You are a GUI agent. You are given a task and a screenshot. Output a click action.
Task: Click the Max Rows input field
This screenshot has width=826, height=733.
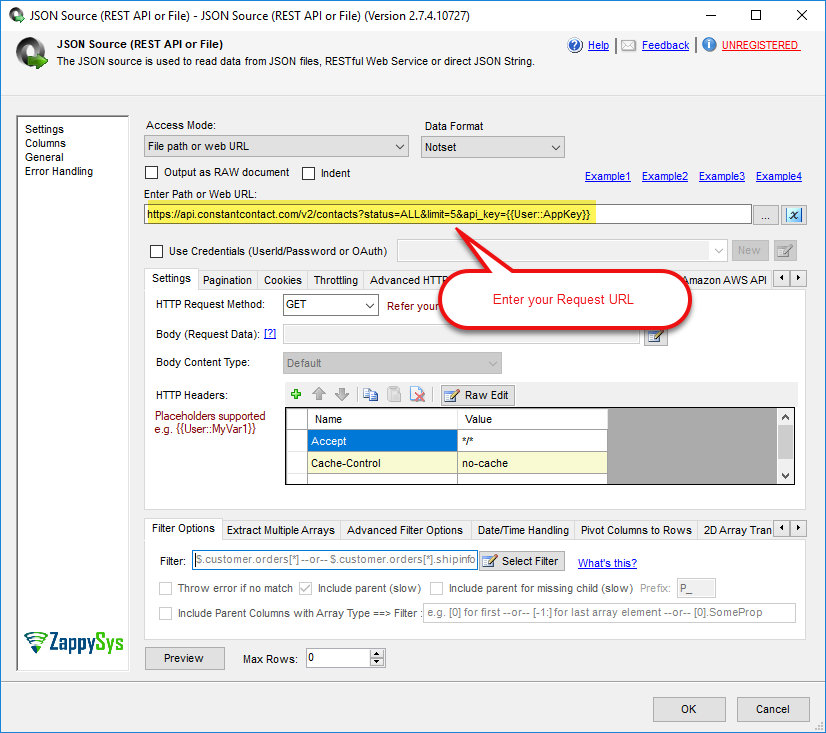338,658
